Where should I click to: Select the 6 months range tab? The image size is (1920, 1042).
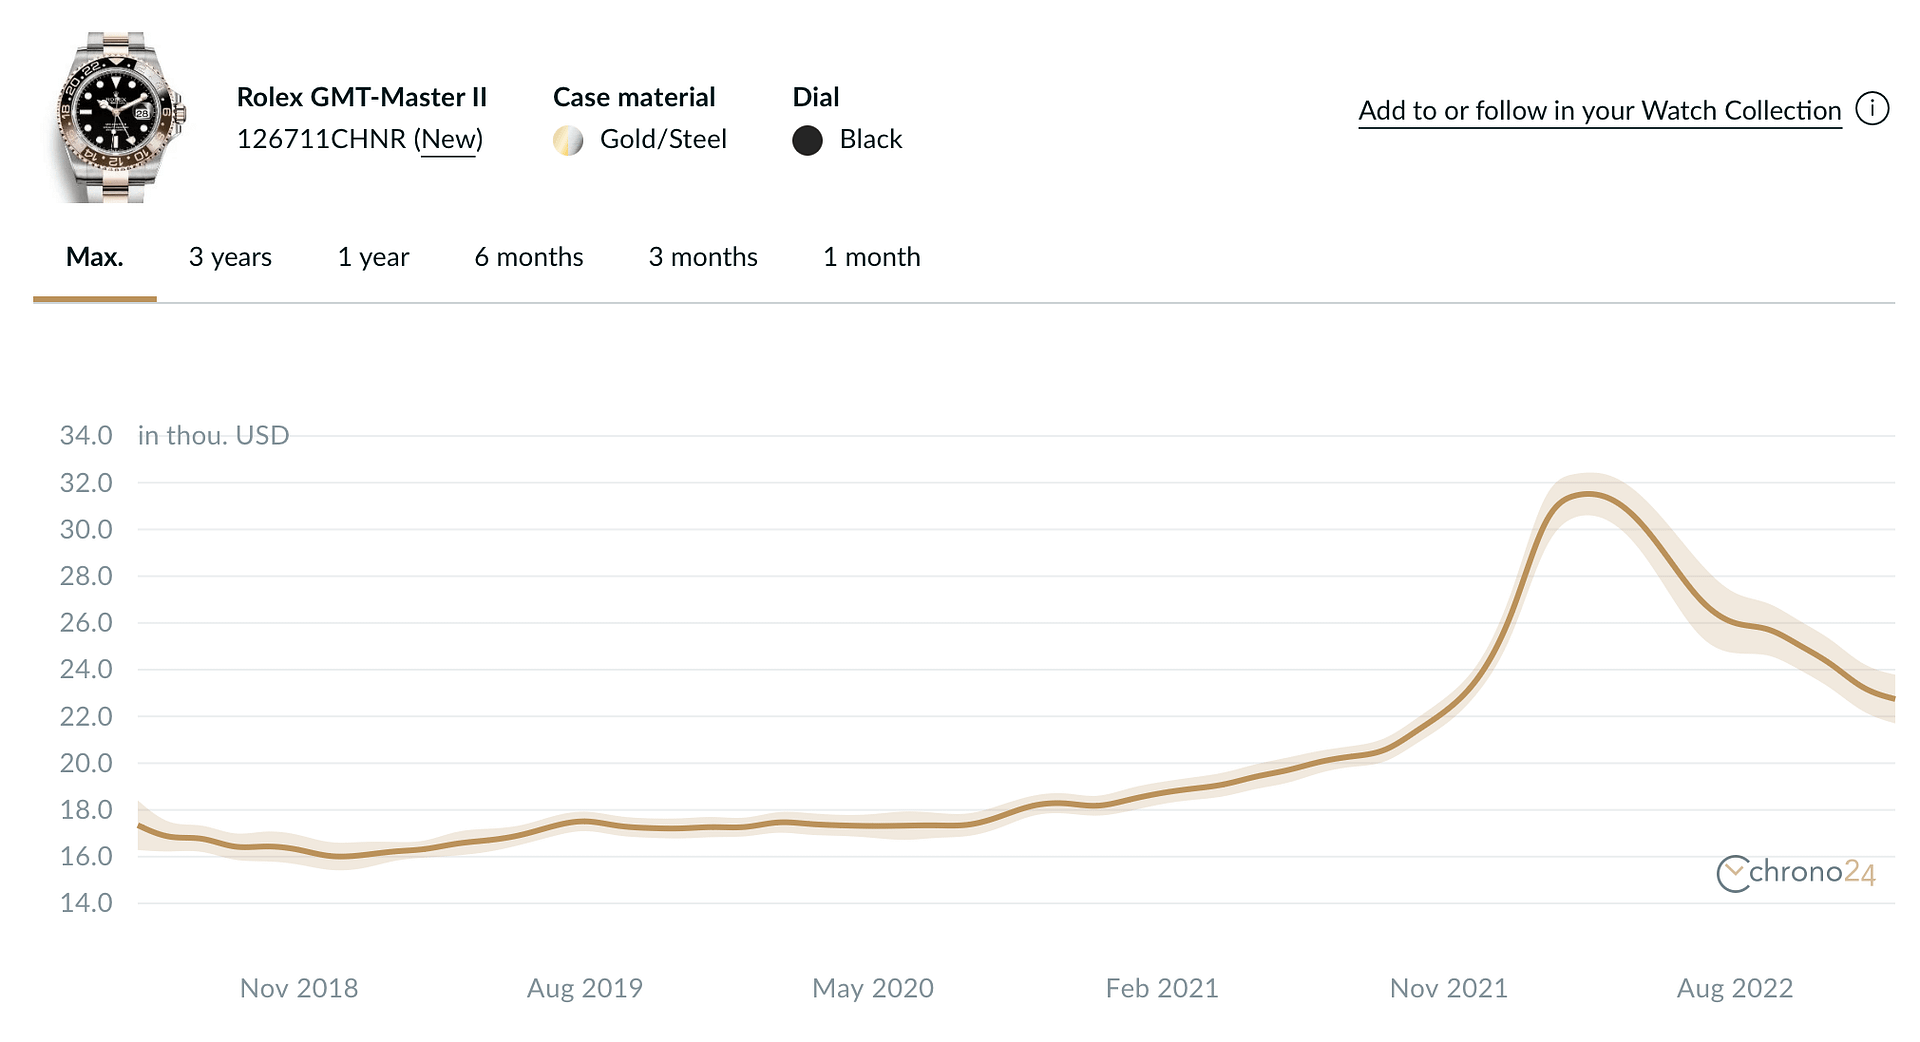pyautogui.click(x=528, y=257)
